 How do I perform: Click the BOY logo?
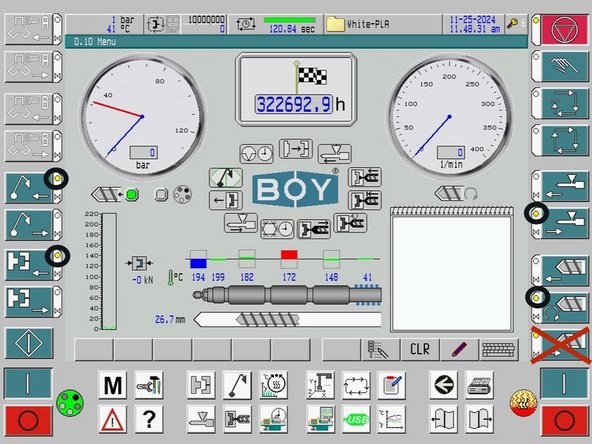point(295,189)
